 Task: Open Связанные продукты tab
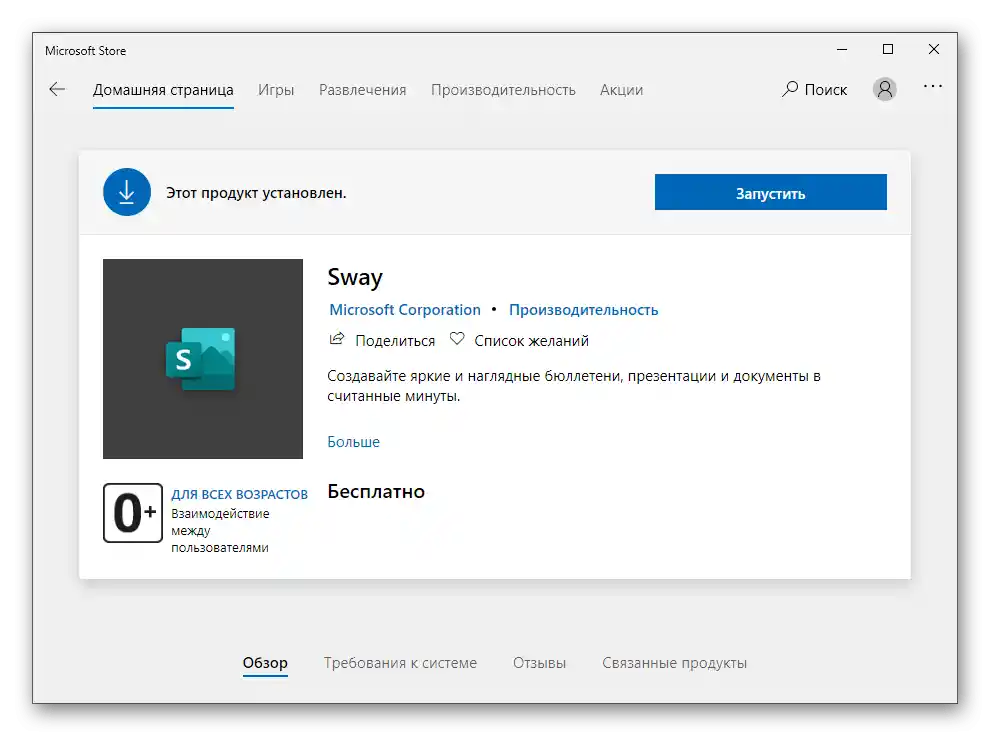click(674, 663)
